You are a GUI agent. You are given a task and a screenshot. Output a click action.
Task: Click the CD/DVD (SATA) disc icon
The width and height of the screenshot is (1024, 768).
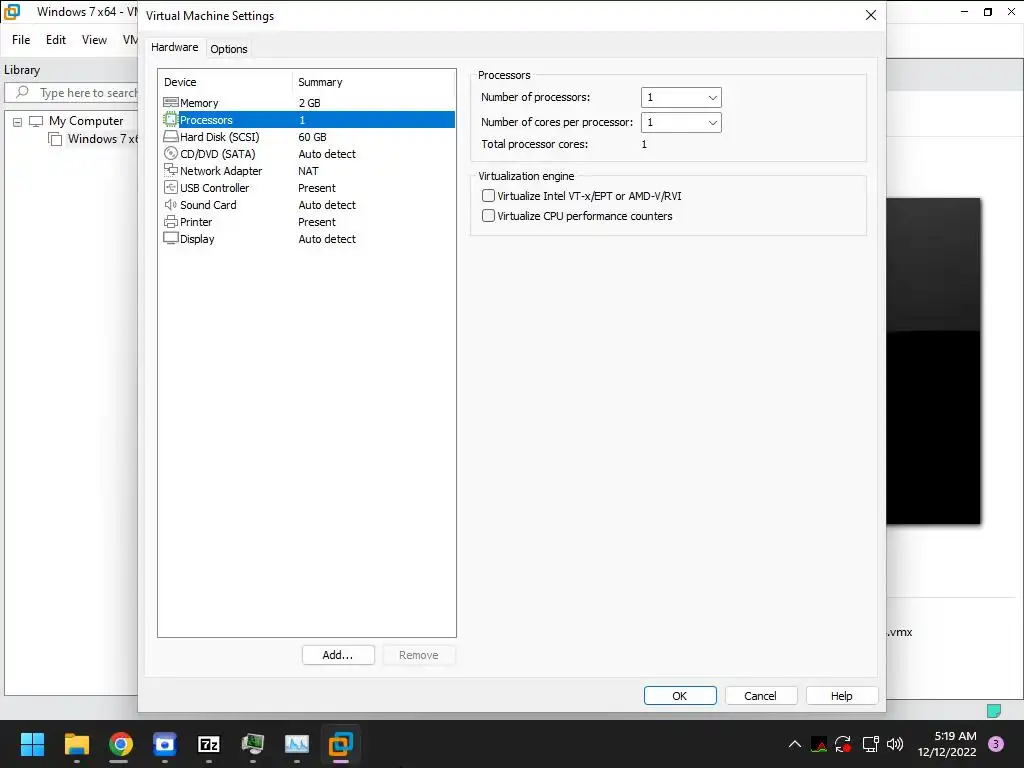click(170, 153)
